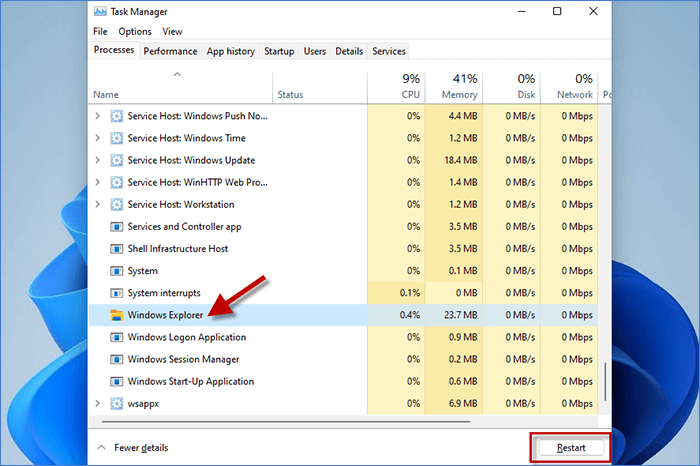
Task: Switch to the App history tab
Action: click(230, 51)
